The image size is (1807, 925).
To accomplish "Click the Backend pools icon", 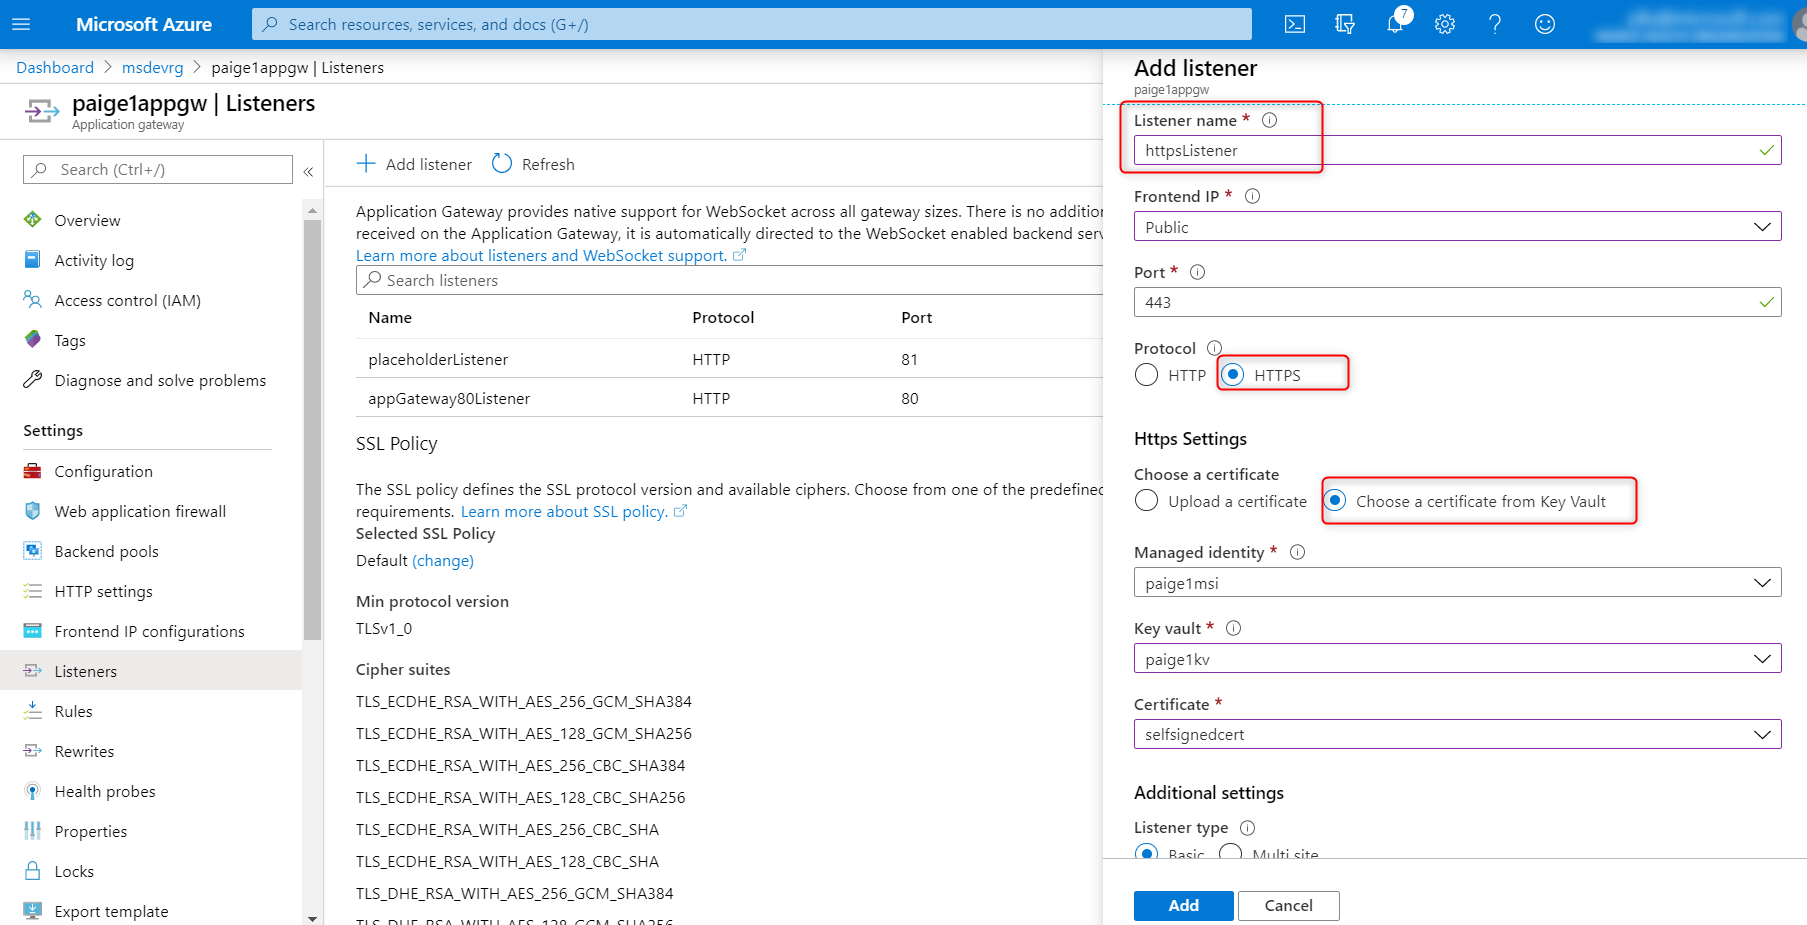I will tap(33, 551).
